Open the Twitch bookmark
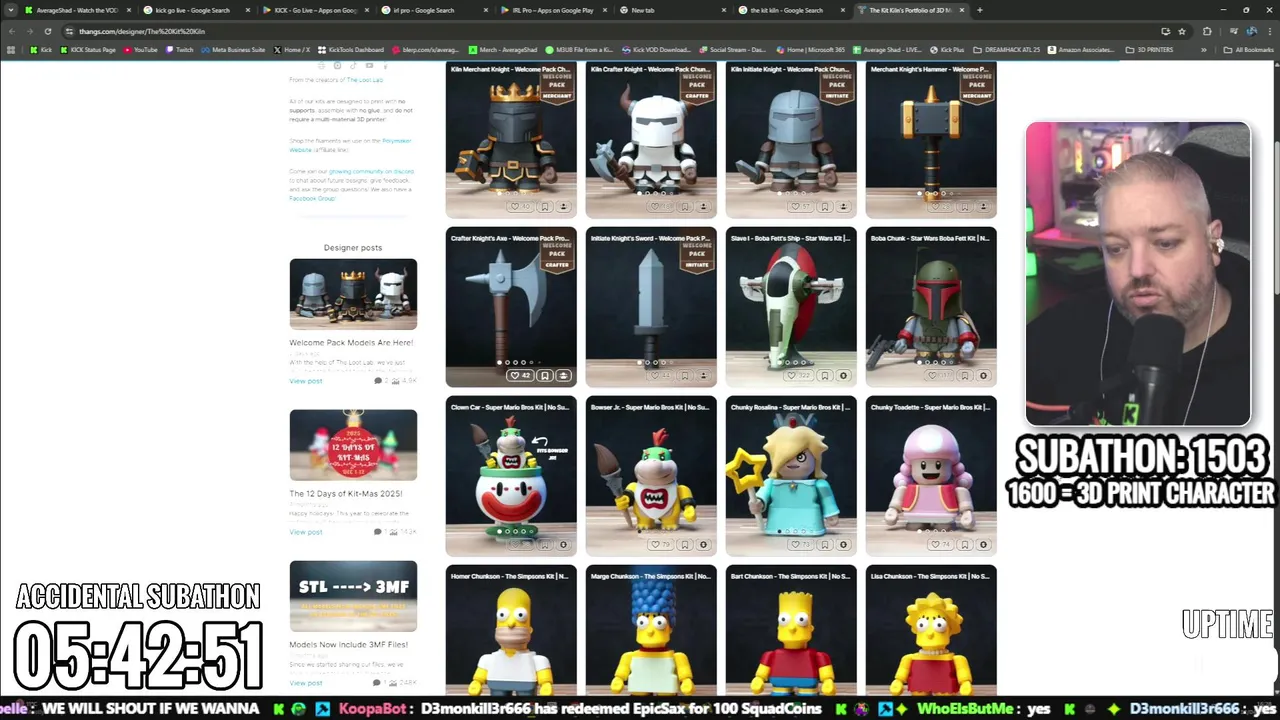The image size is (1280, 720). pyautogui.click(x=180, y=49)
